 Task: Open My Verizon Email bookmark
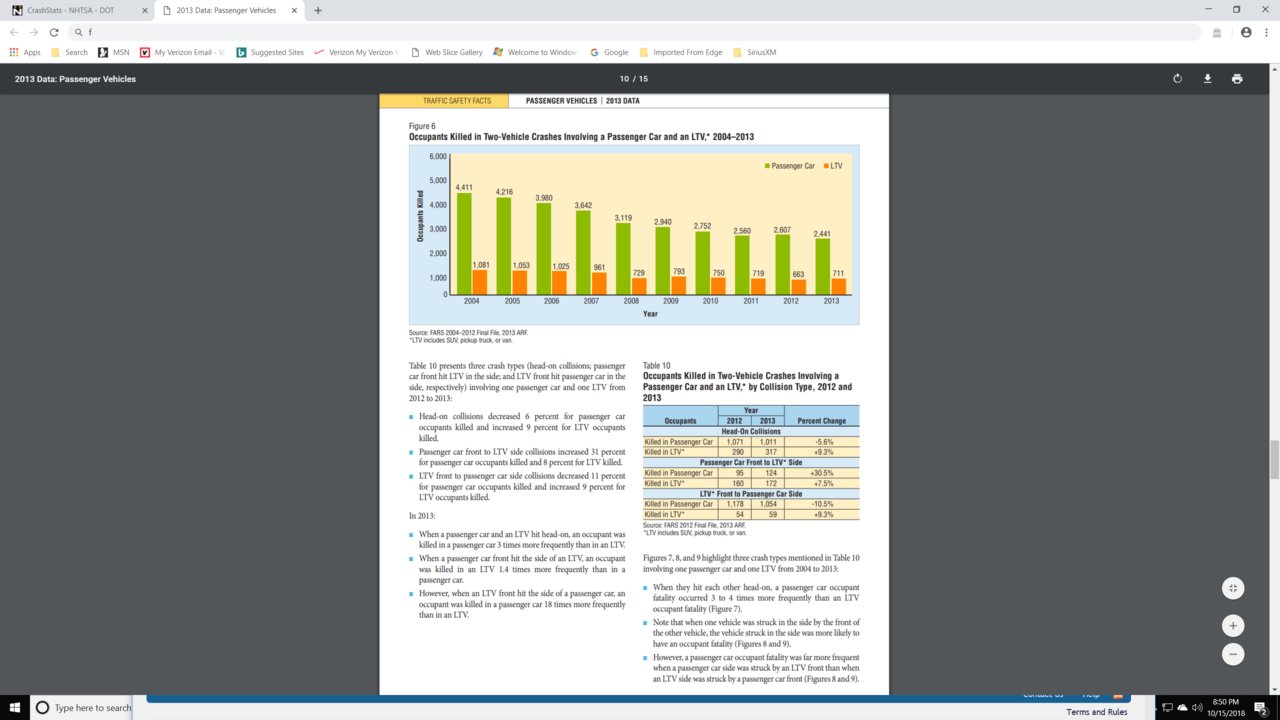184,52
